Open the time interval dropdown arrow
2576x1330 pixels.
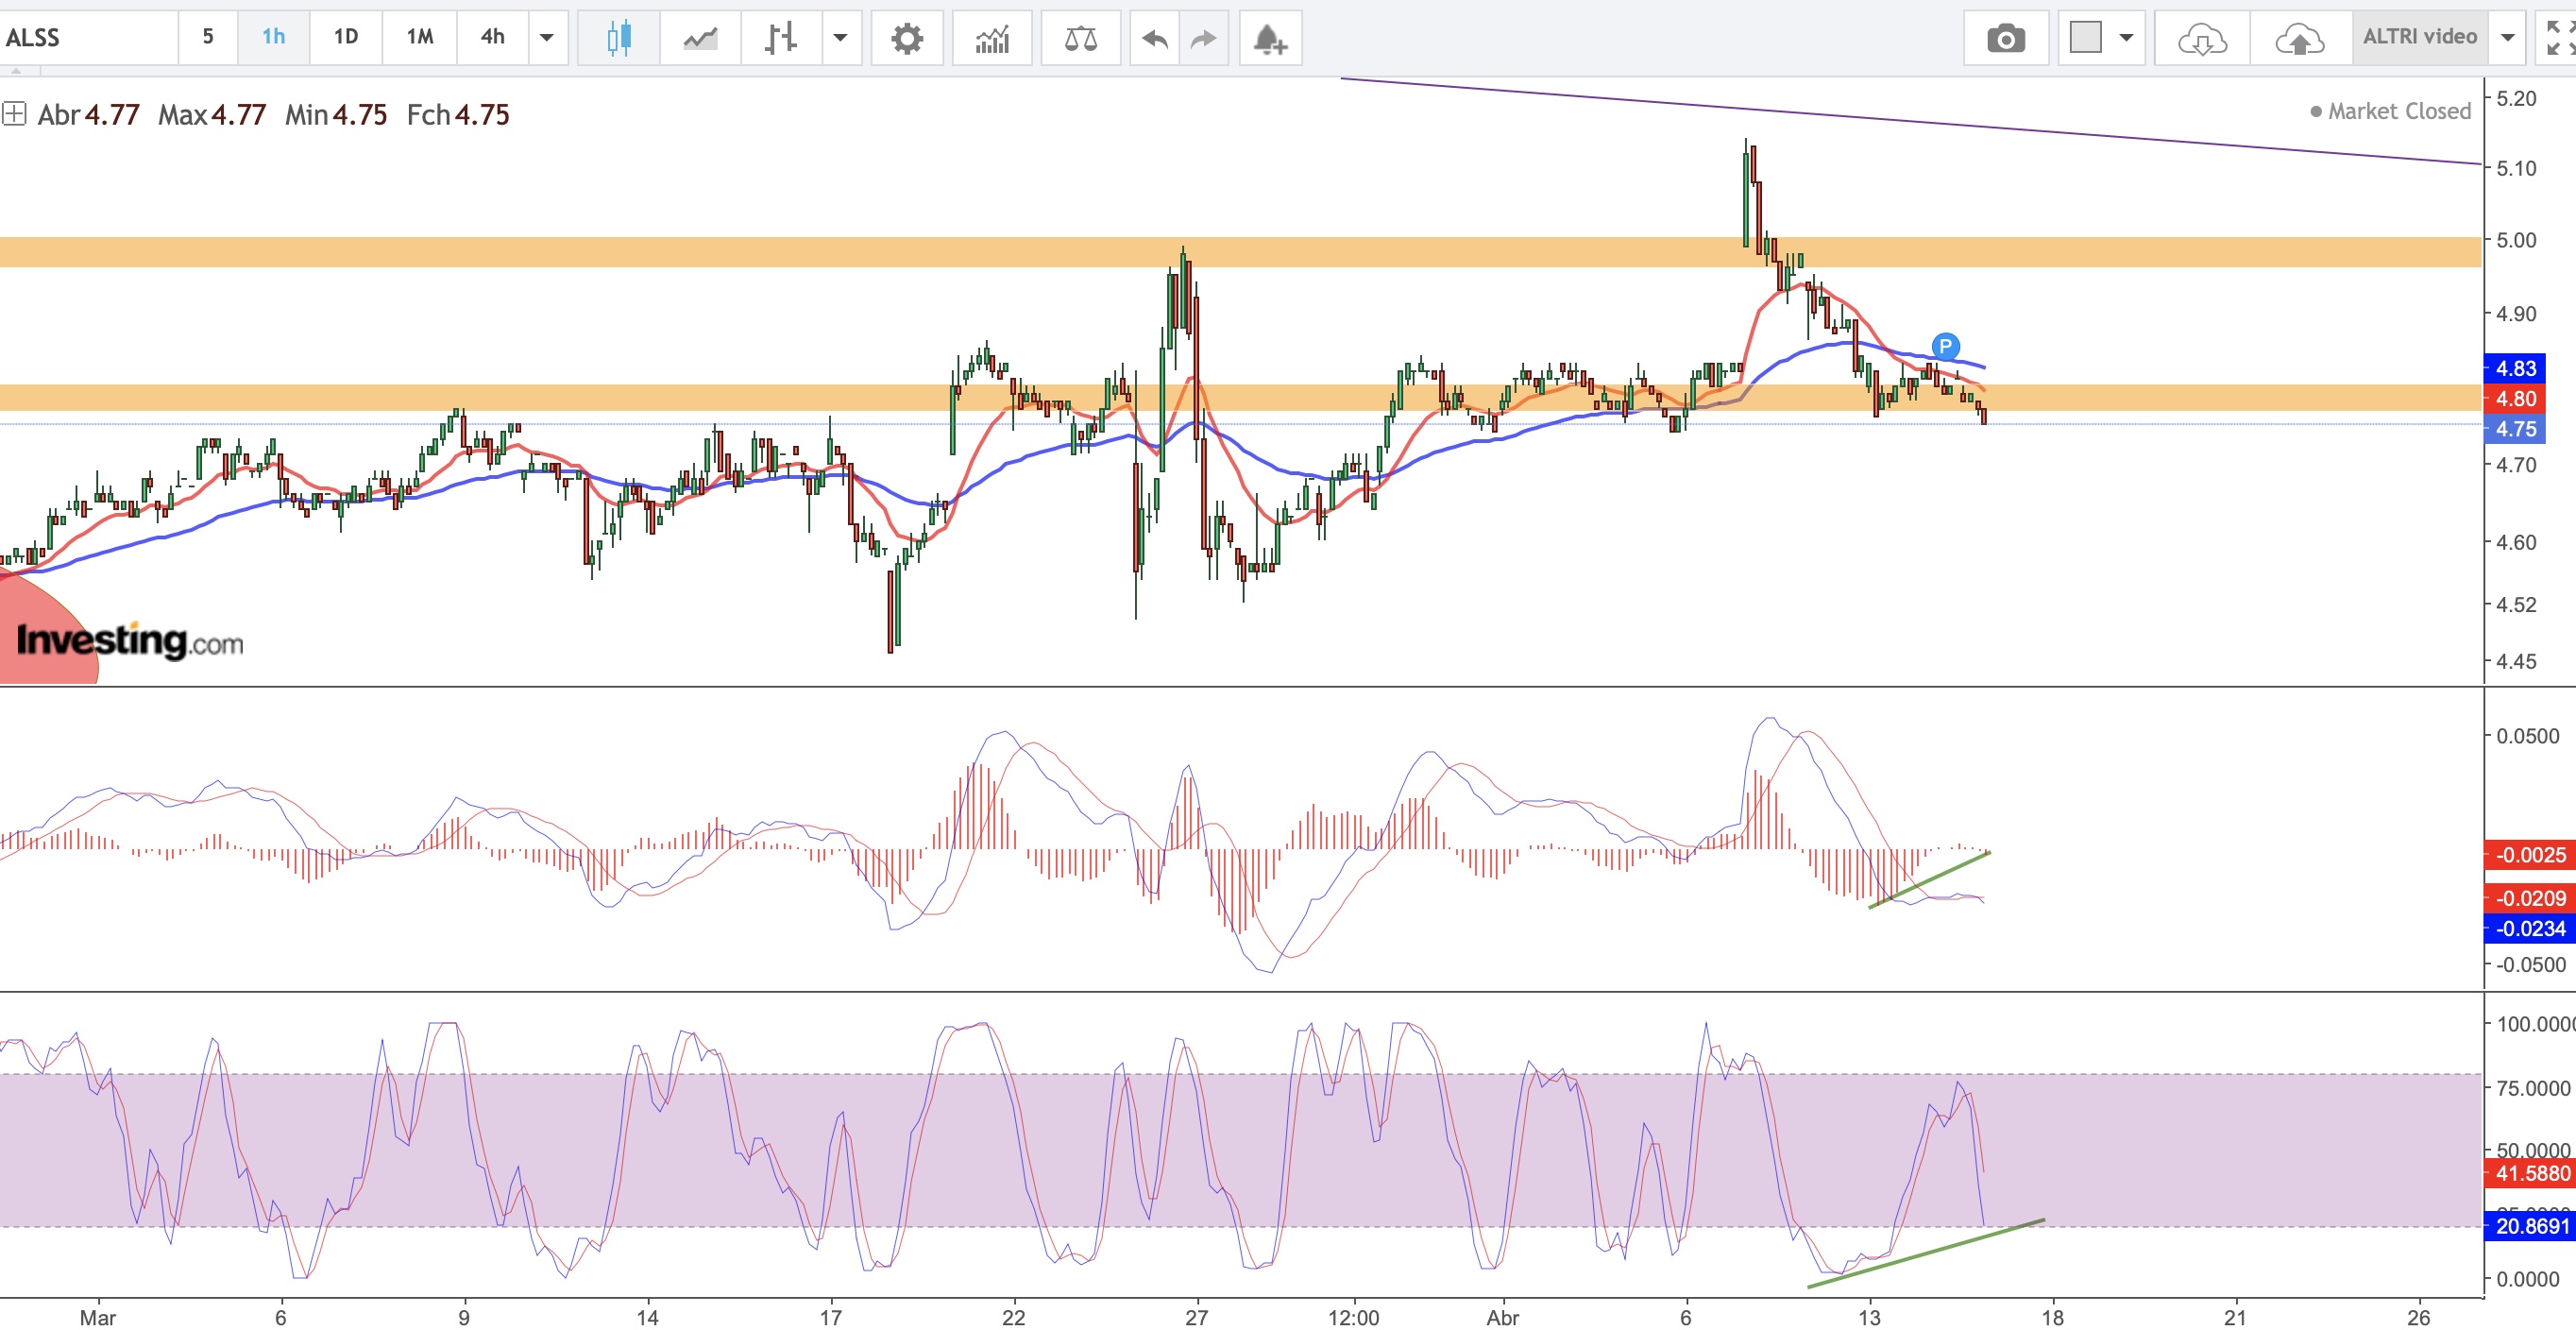point(547,38)
